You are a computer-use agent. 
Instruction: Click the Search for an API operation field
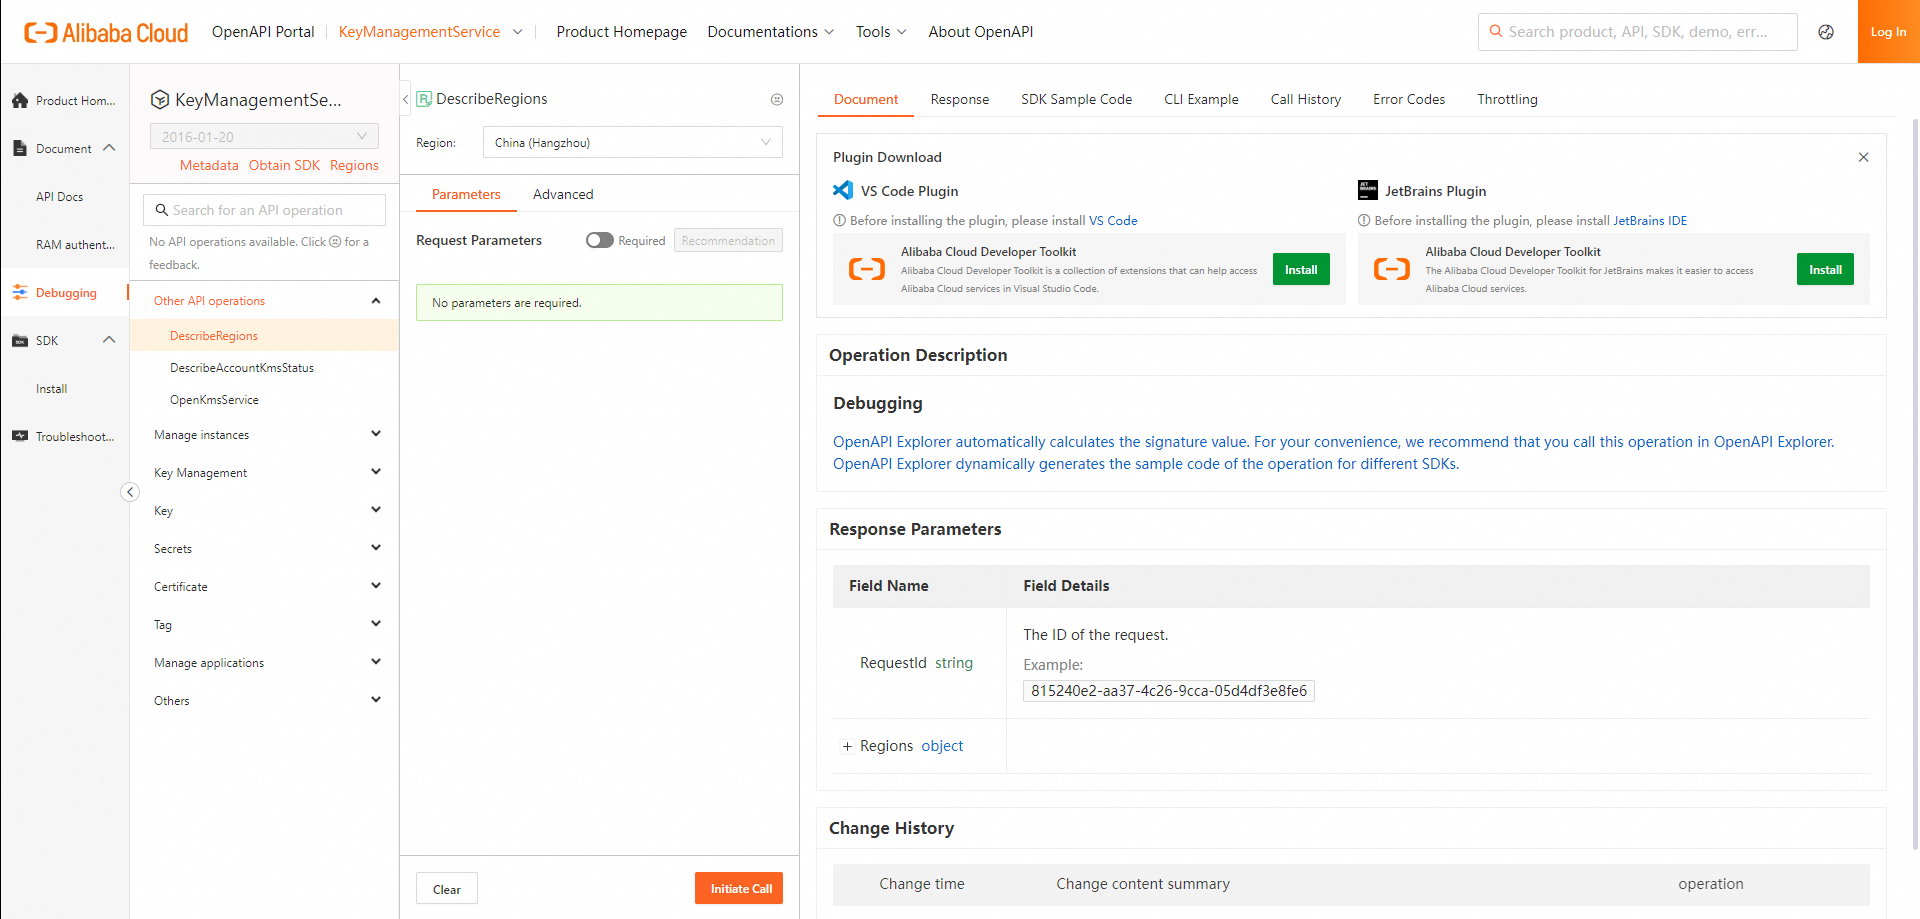[265, 211]
